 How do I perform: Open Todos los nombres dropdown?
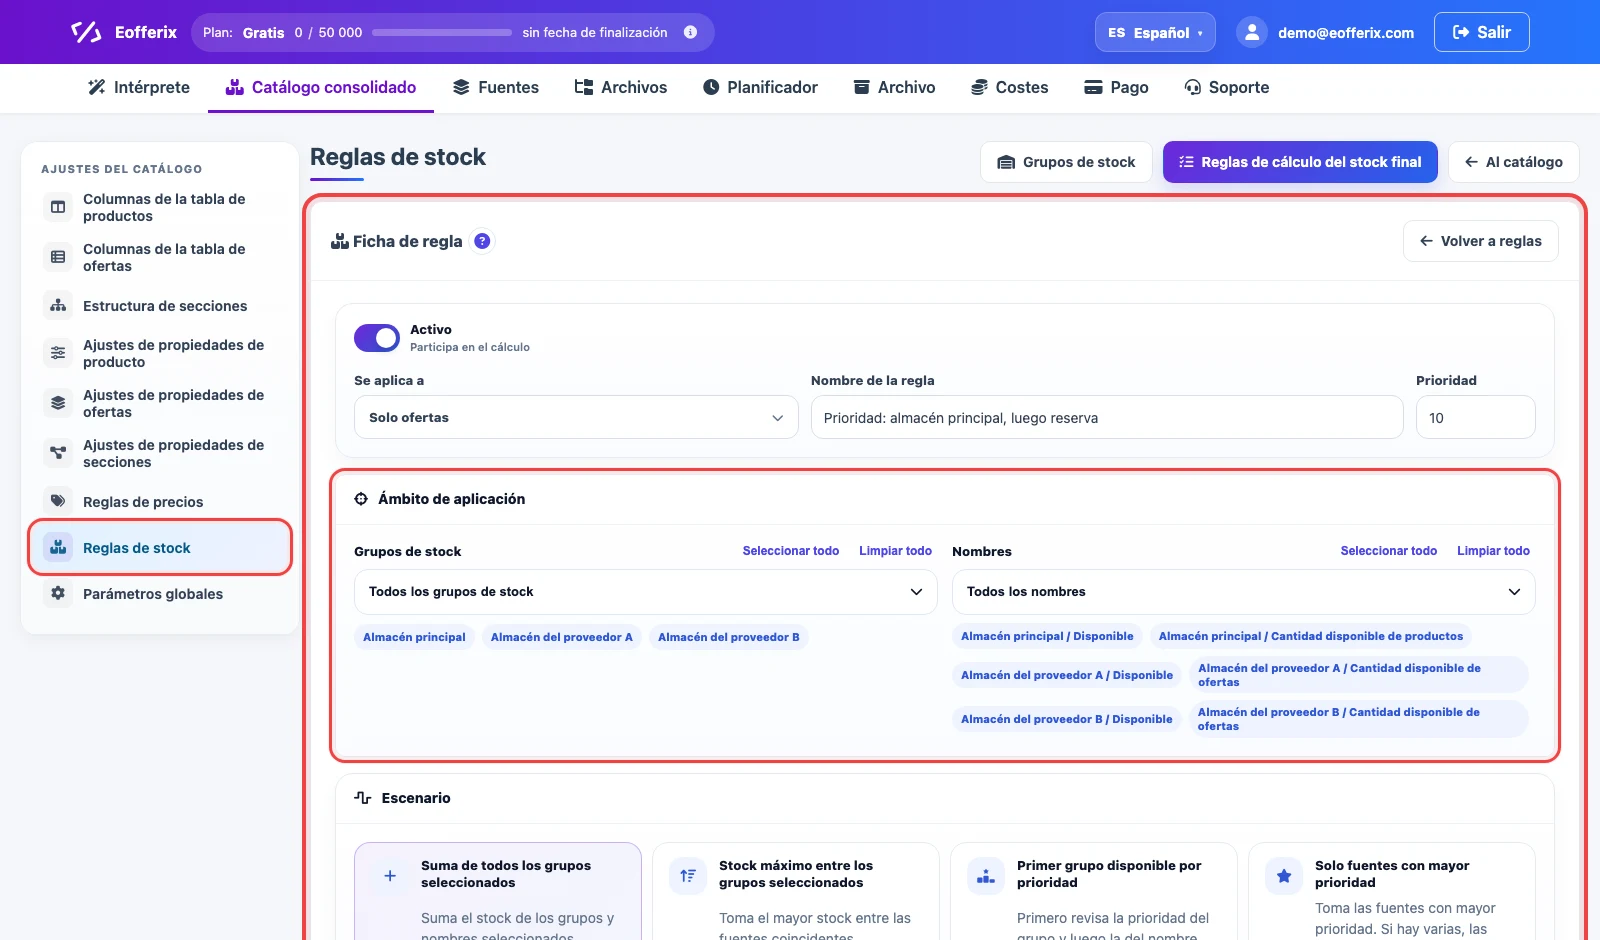(x=1243, y=592)
